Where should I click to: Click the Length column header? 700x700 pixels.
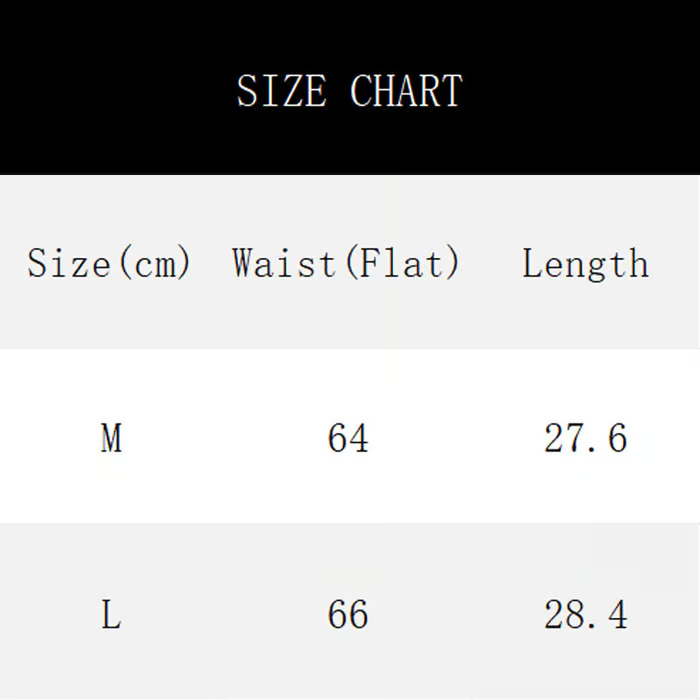(x=585, y=264)
